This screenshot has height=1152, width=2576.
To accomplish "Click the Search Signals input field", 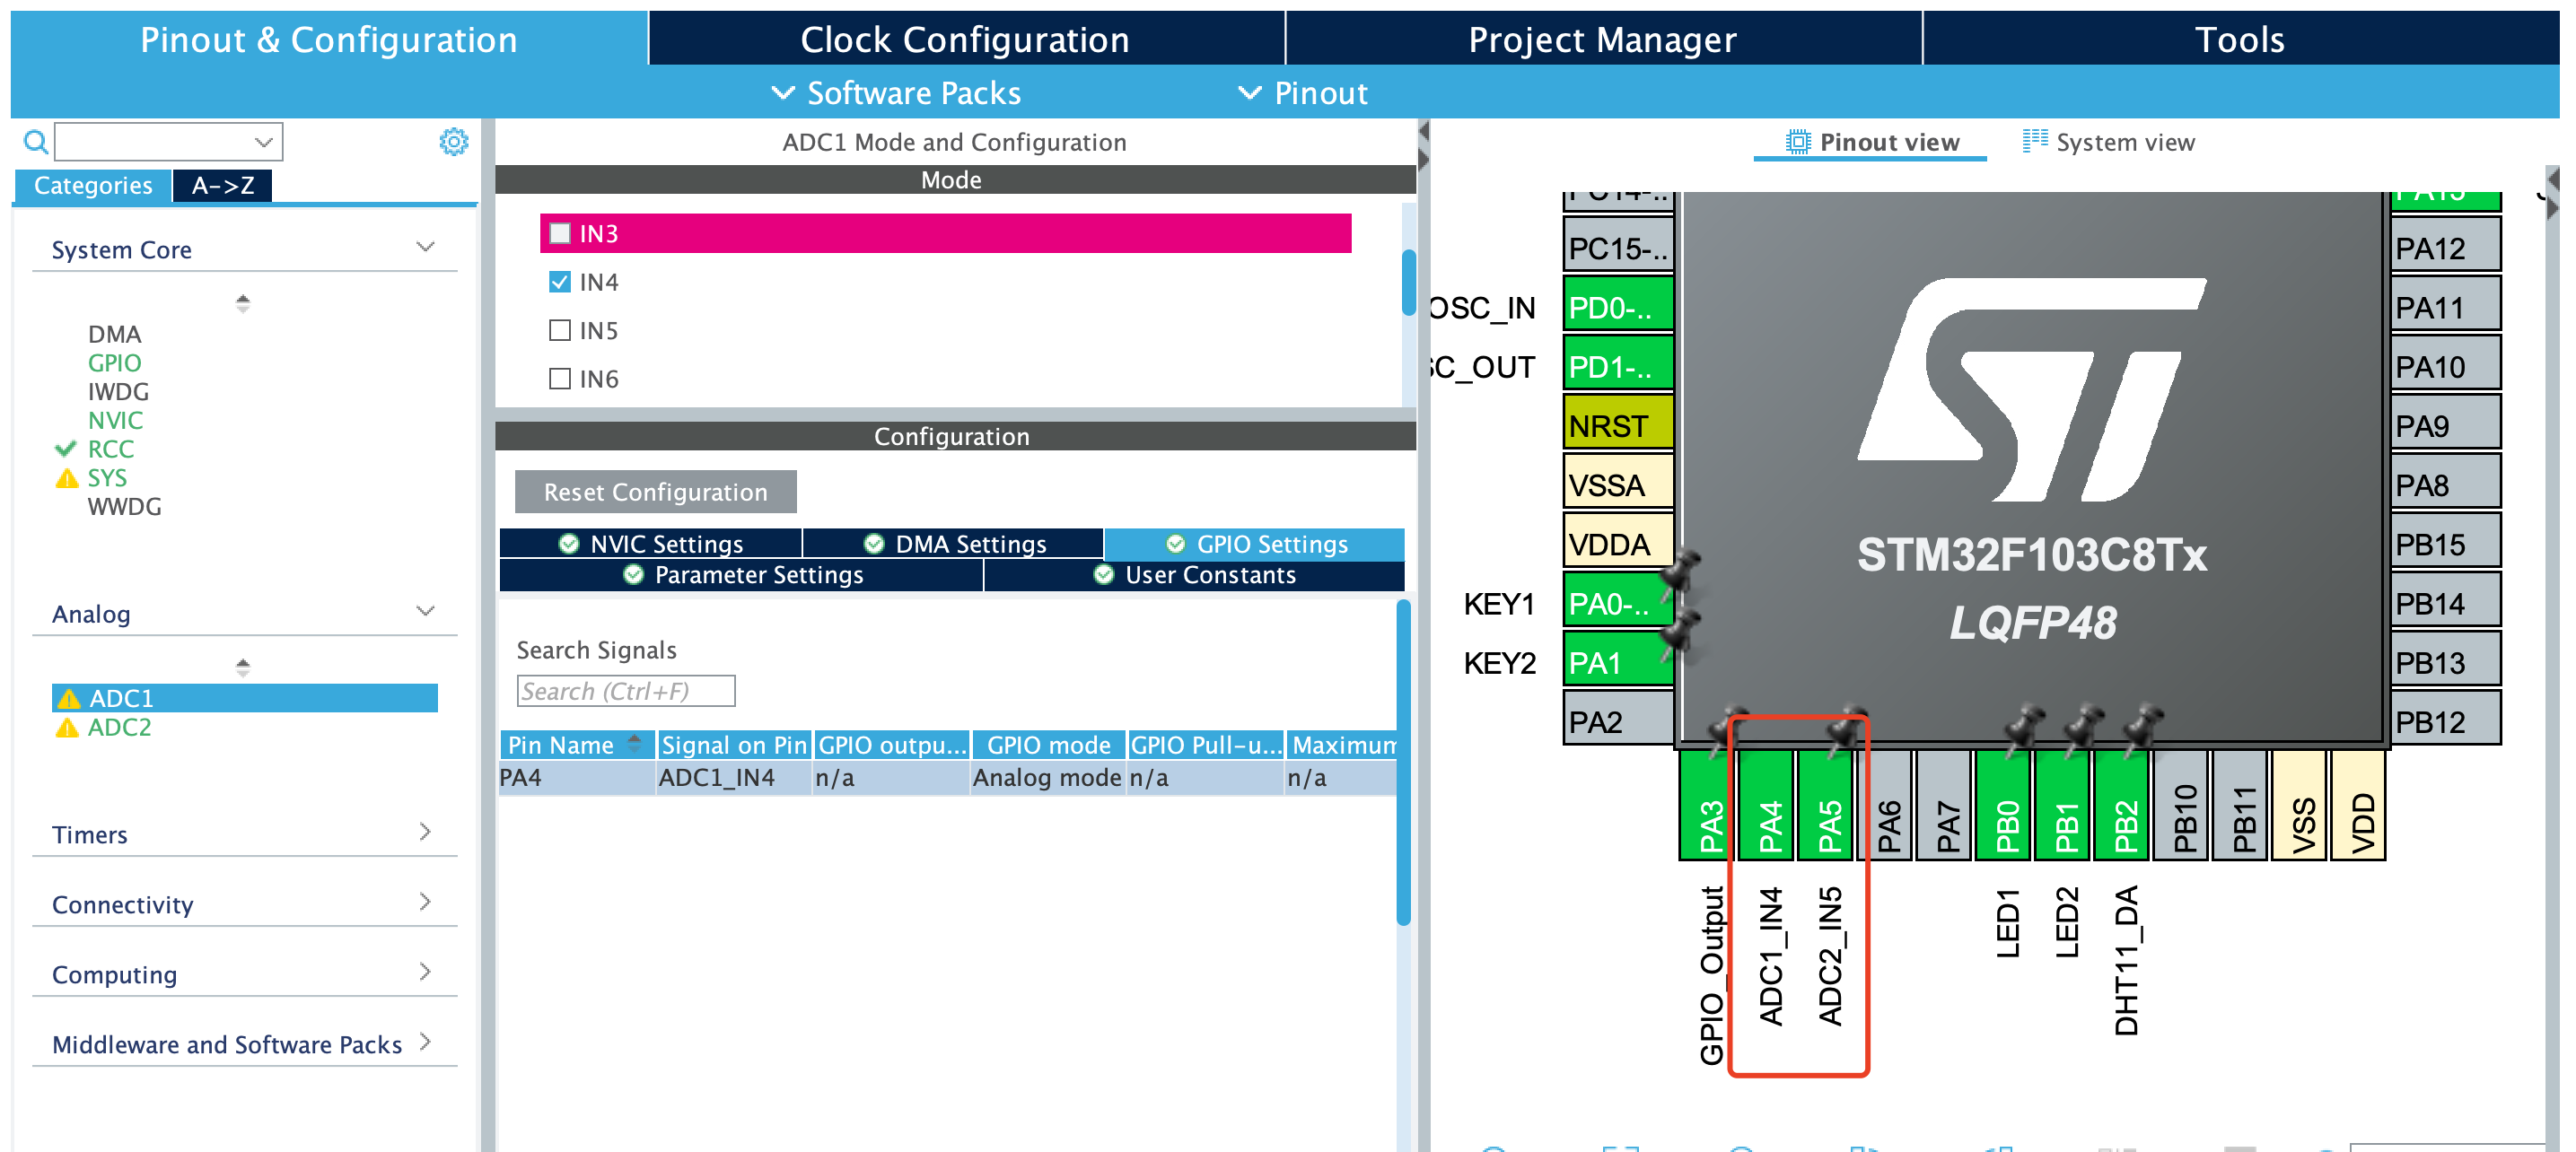I will 625,691.
